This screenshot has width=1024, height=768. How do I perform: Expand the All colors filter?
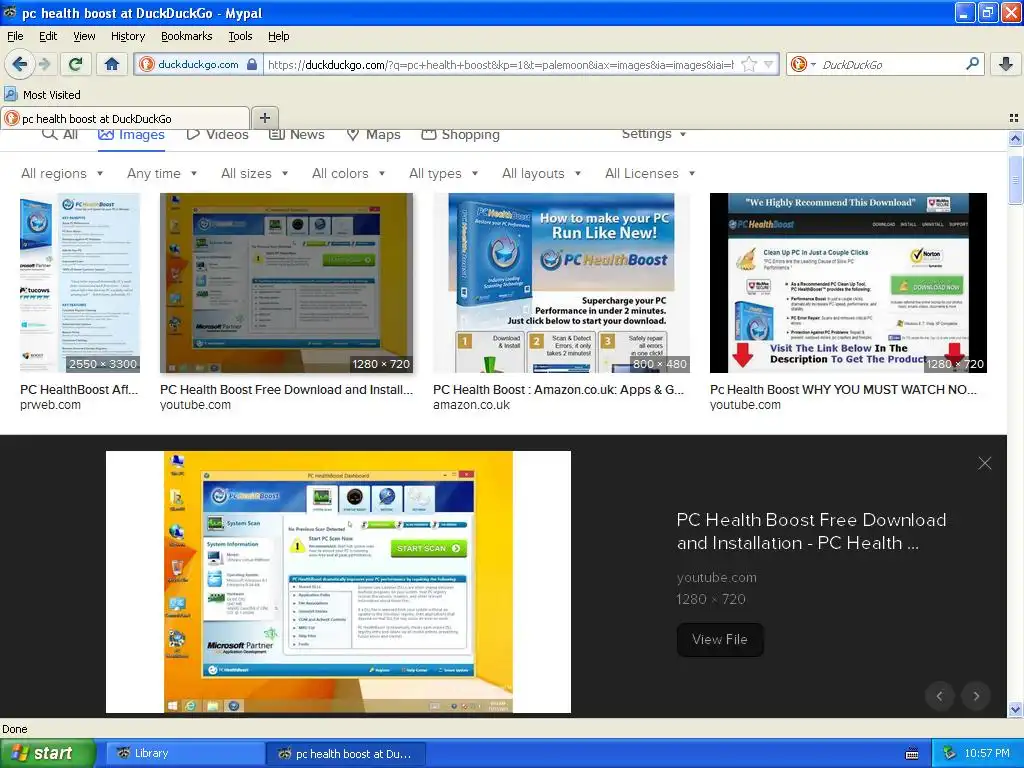point(349,173)
